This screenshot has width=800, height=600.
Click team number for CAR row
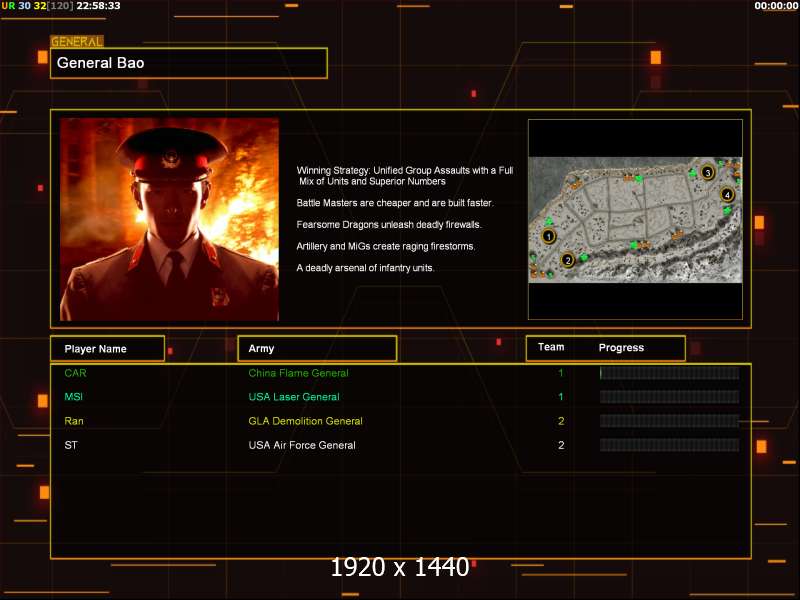561,373
